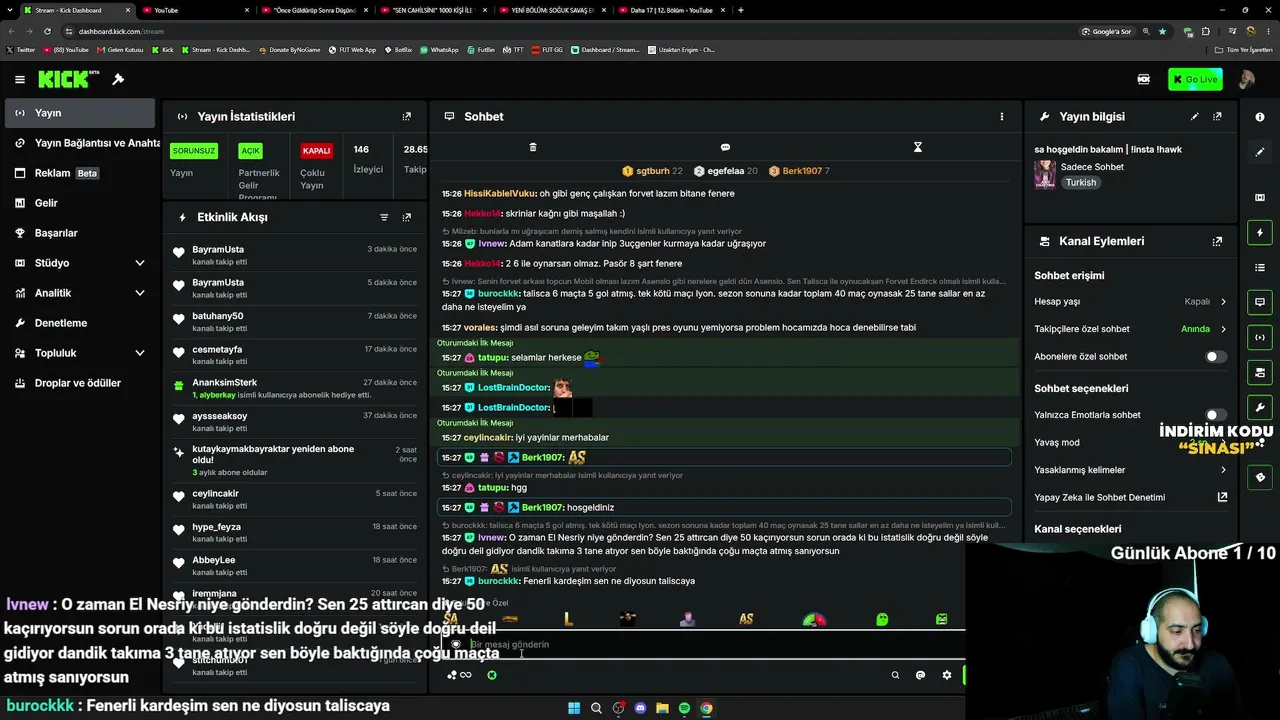Open the Discord app in the taskbar
The width and height of the screenshot is (1280, 720).
click(641, 708)
